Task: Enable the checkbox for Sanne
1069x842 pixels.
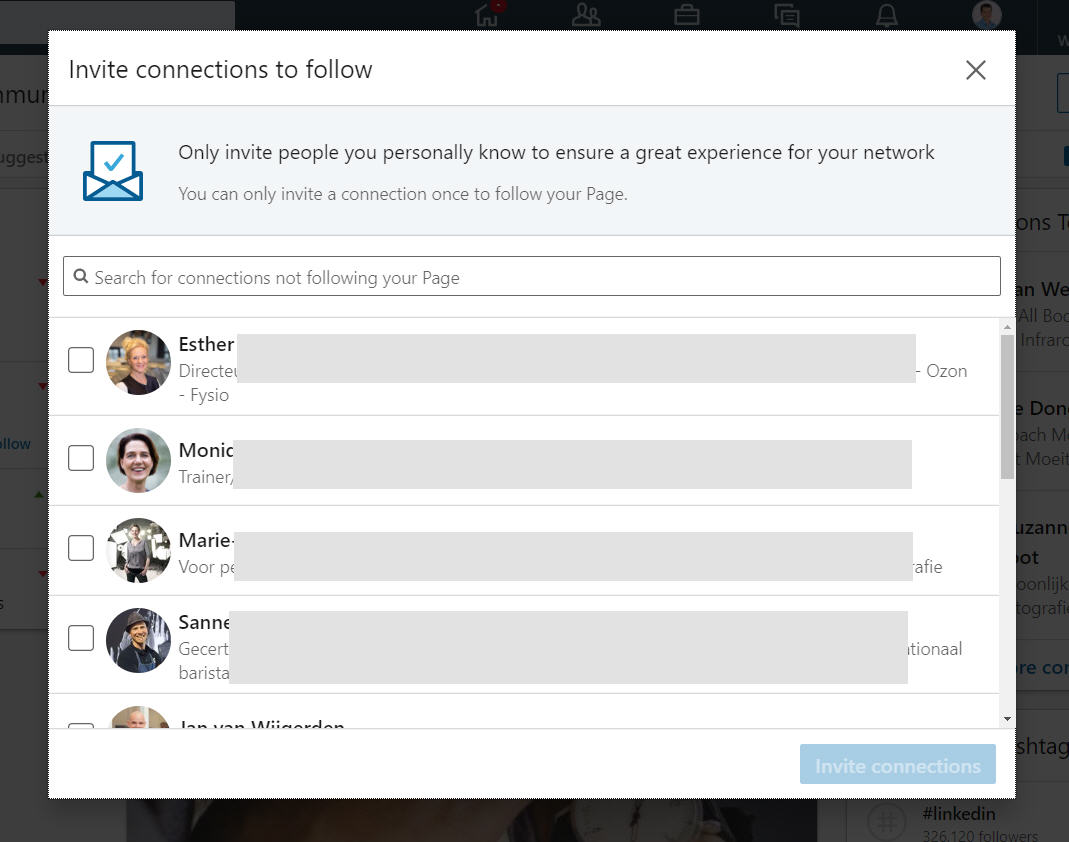Action: pyautogui.click(x=81, y=637)
